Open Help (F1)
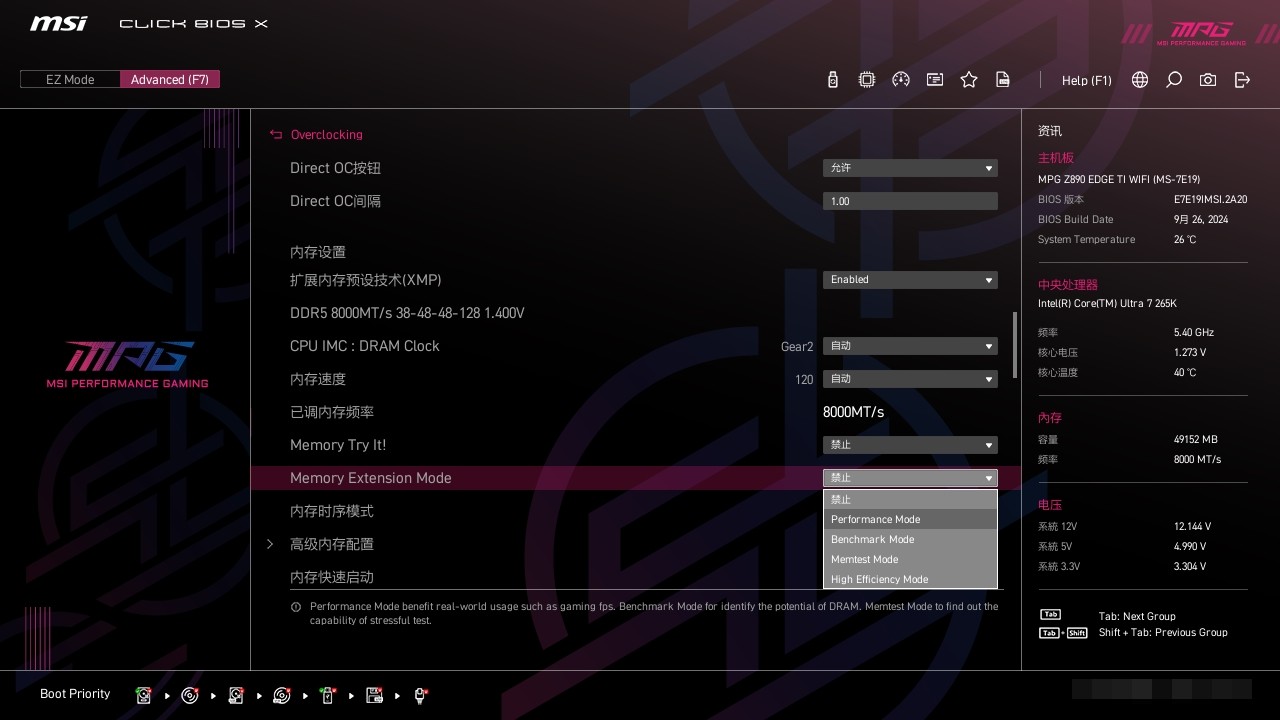 [1087, 80]
